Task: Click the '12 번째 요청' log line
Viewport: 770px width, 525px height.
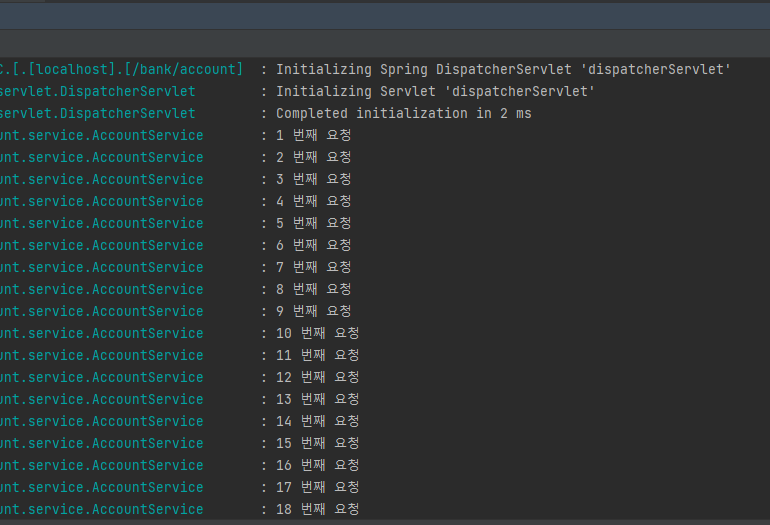Action: tap(318, 377)
